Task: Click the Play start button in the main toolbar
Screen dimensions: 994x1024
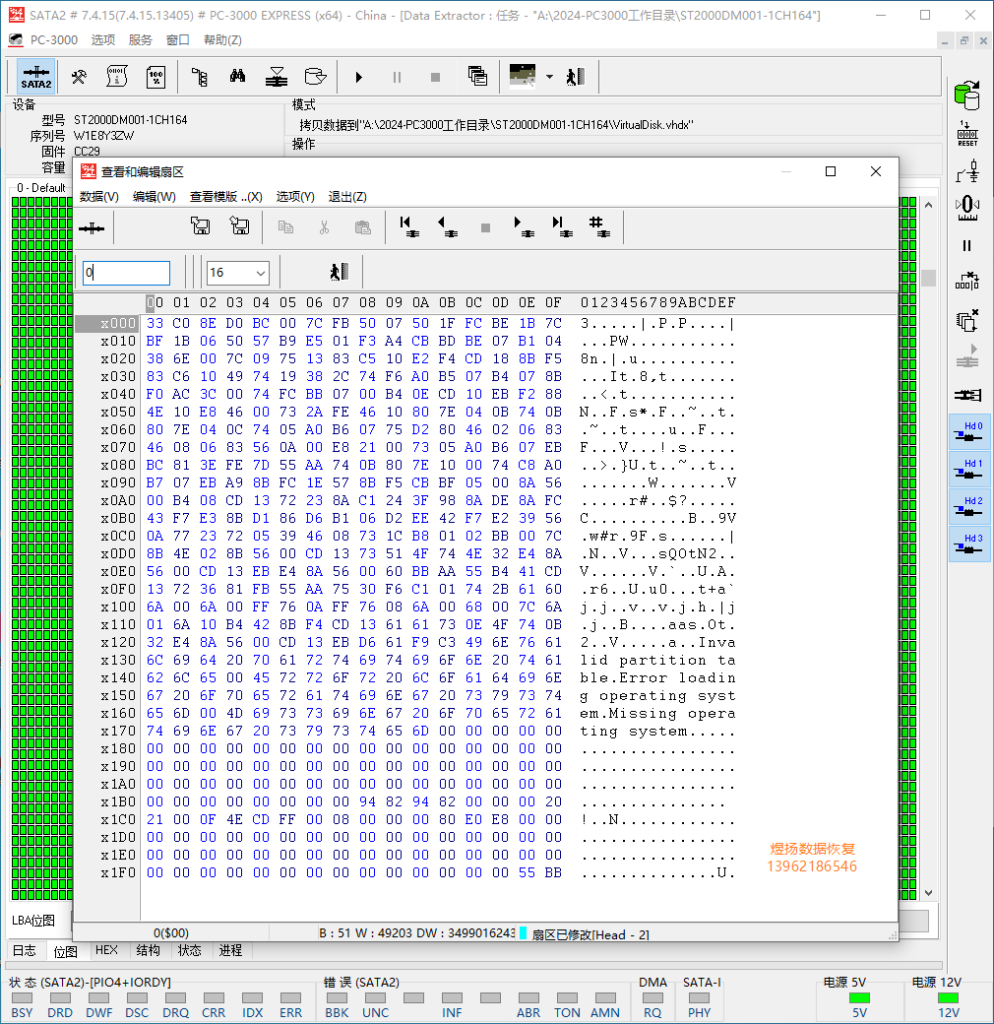Action: click(x=359, y=77)
